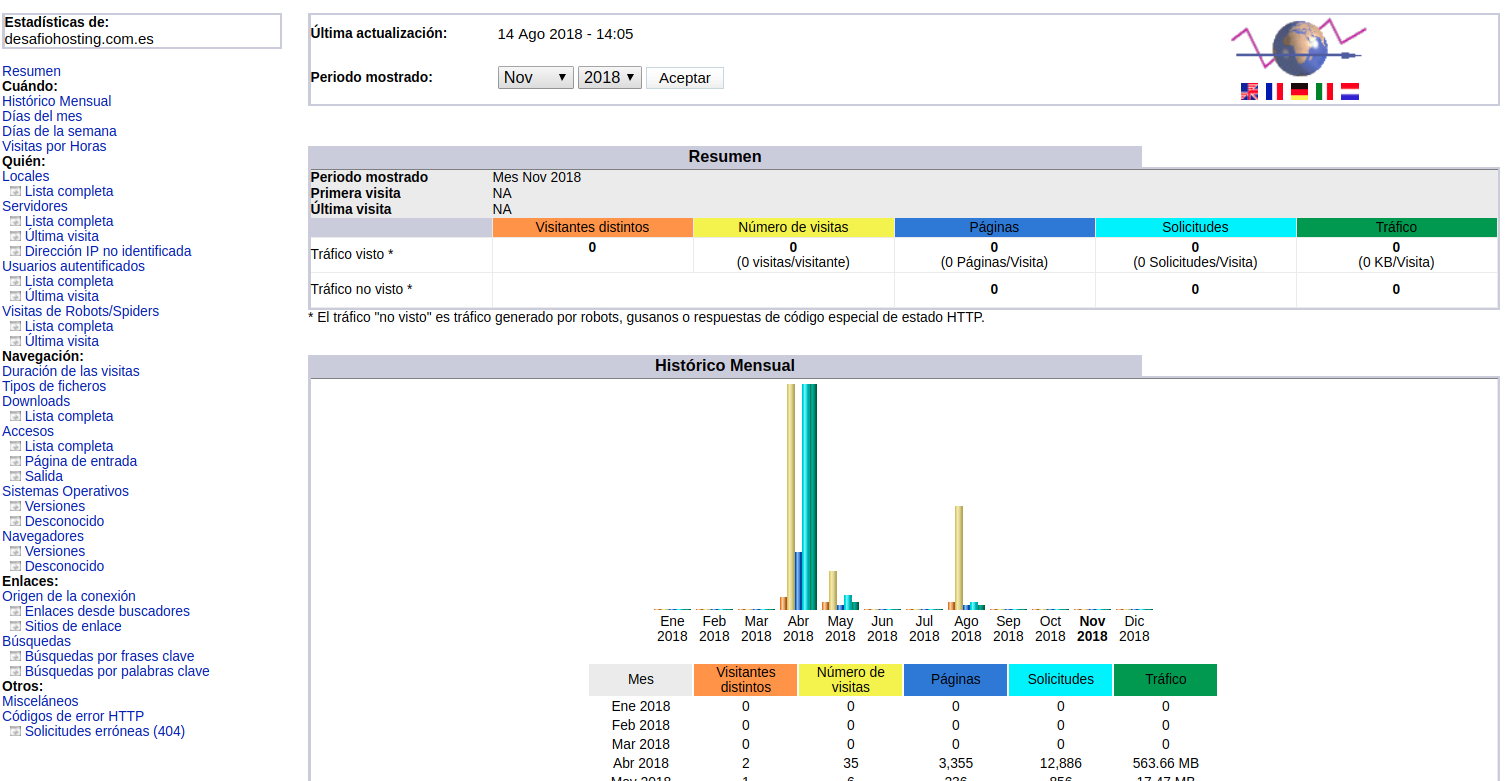Viewport: 1507px width, 781px height.
Task: Open the month dropdown showing Nov
Action: (x=535, y=78)
